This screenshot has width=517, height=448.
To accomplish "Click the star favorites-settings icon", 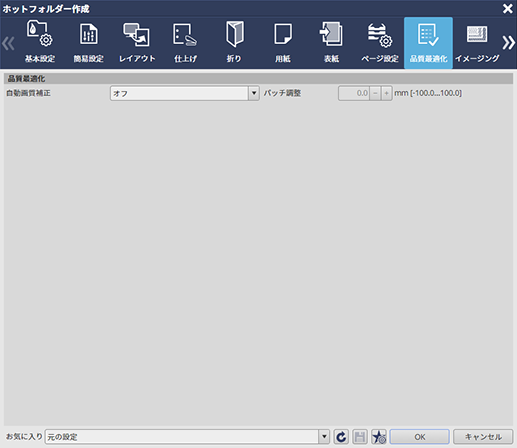I will [379, 437].
